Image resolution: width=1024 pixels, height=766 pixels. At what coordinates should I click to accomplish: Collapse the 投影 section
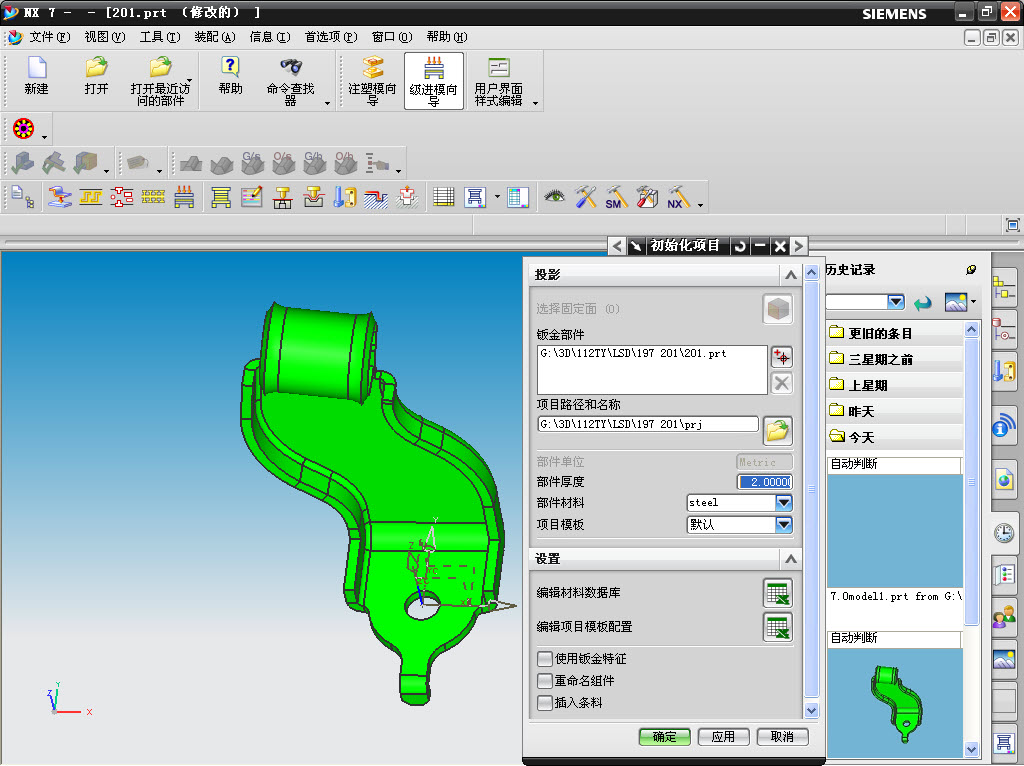(791, 275)
